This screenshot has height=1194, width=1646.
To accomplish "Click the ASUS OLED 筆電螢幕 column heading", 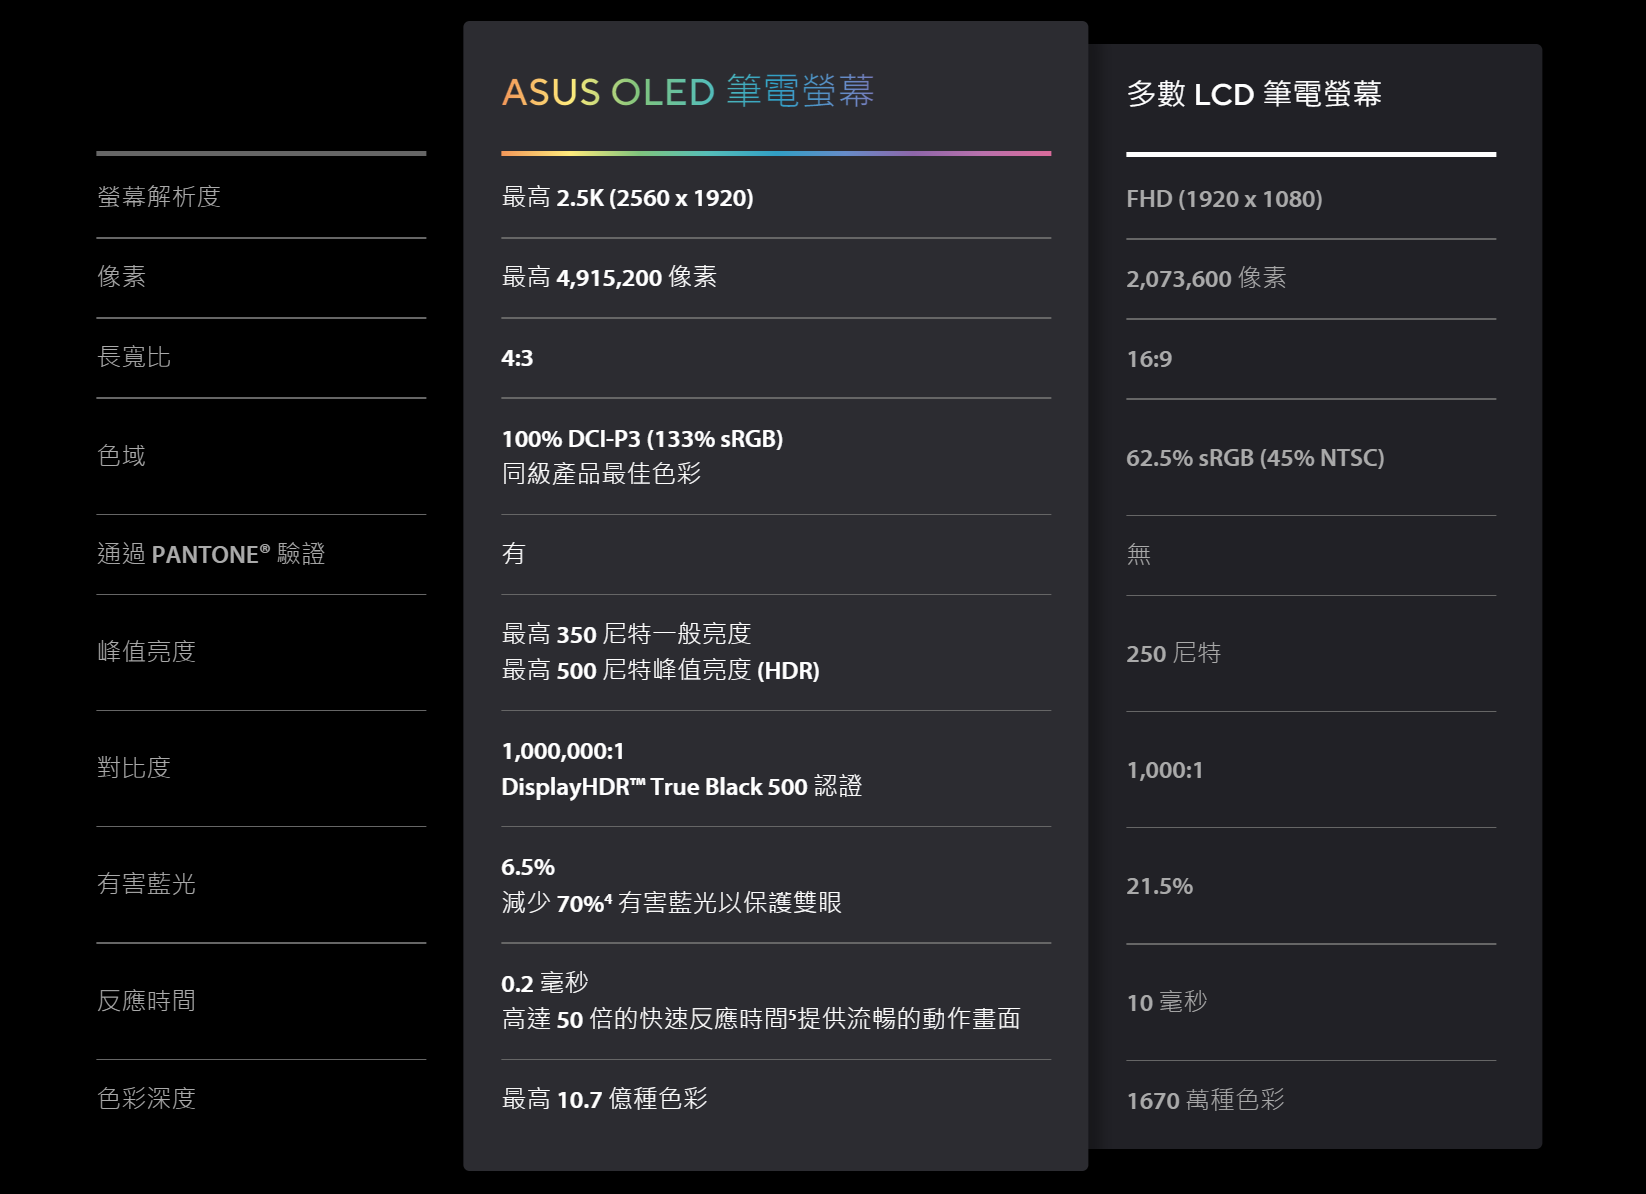I will pyautogui.click(x=687, y=92).
